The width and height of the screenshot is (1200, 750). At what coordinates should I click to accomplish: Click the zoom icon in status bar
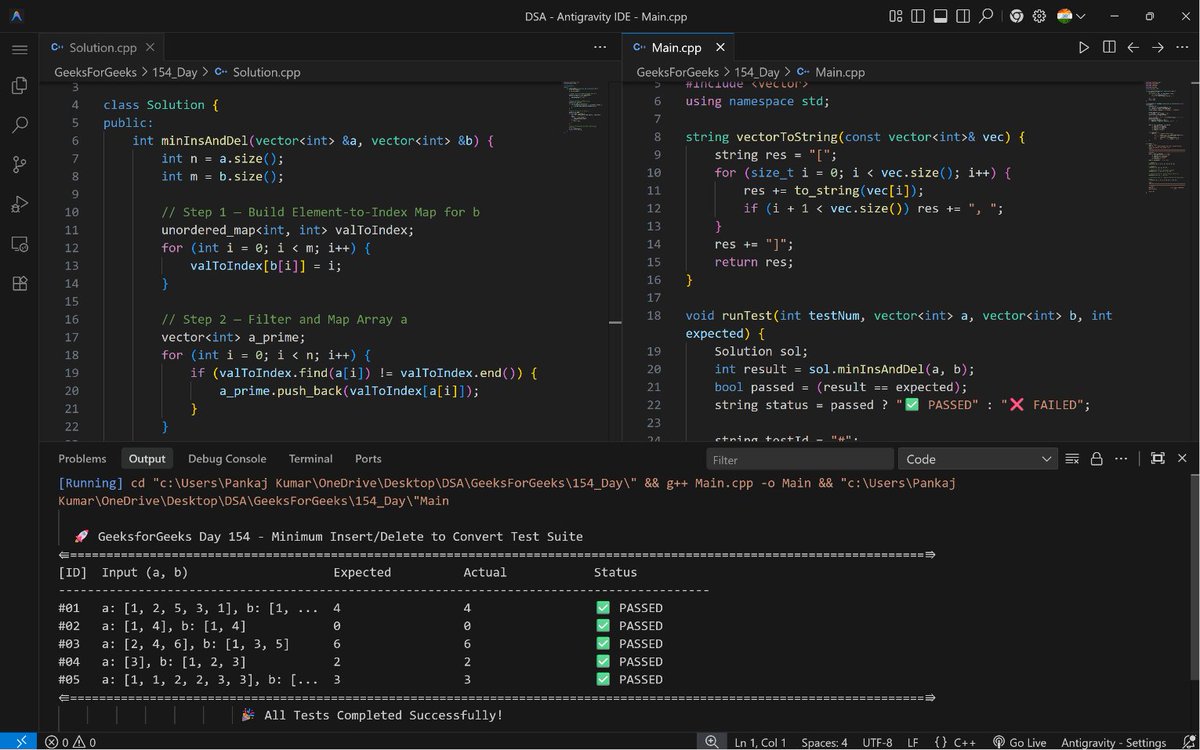[x=711, y=742]
